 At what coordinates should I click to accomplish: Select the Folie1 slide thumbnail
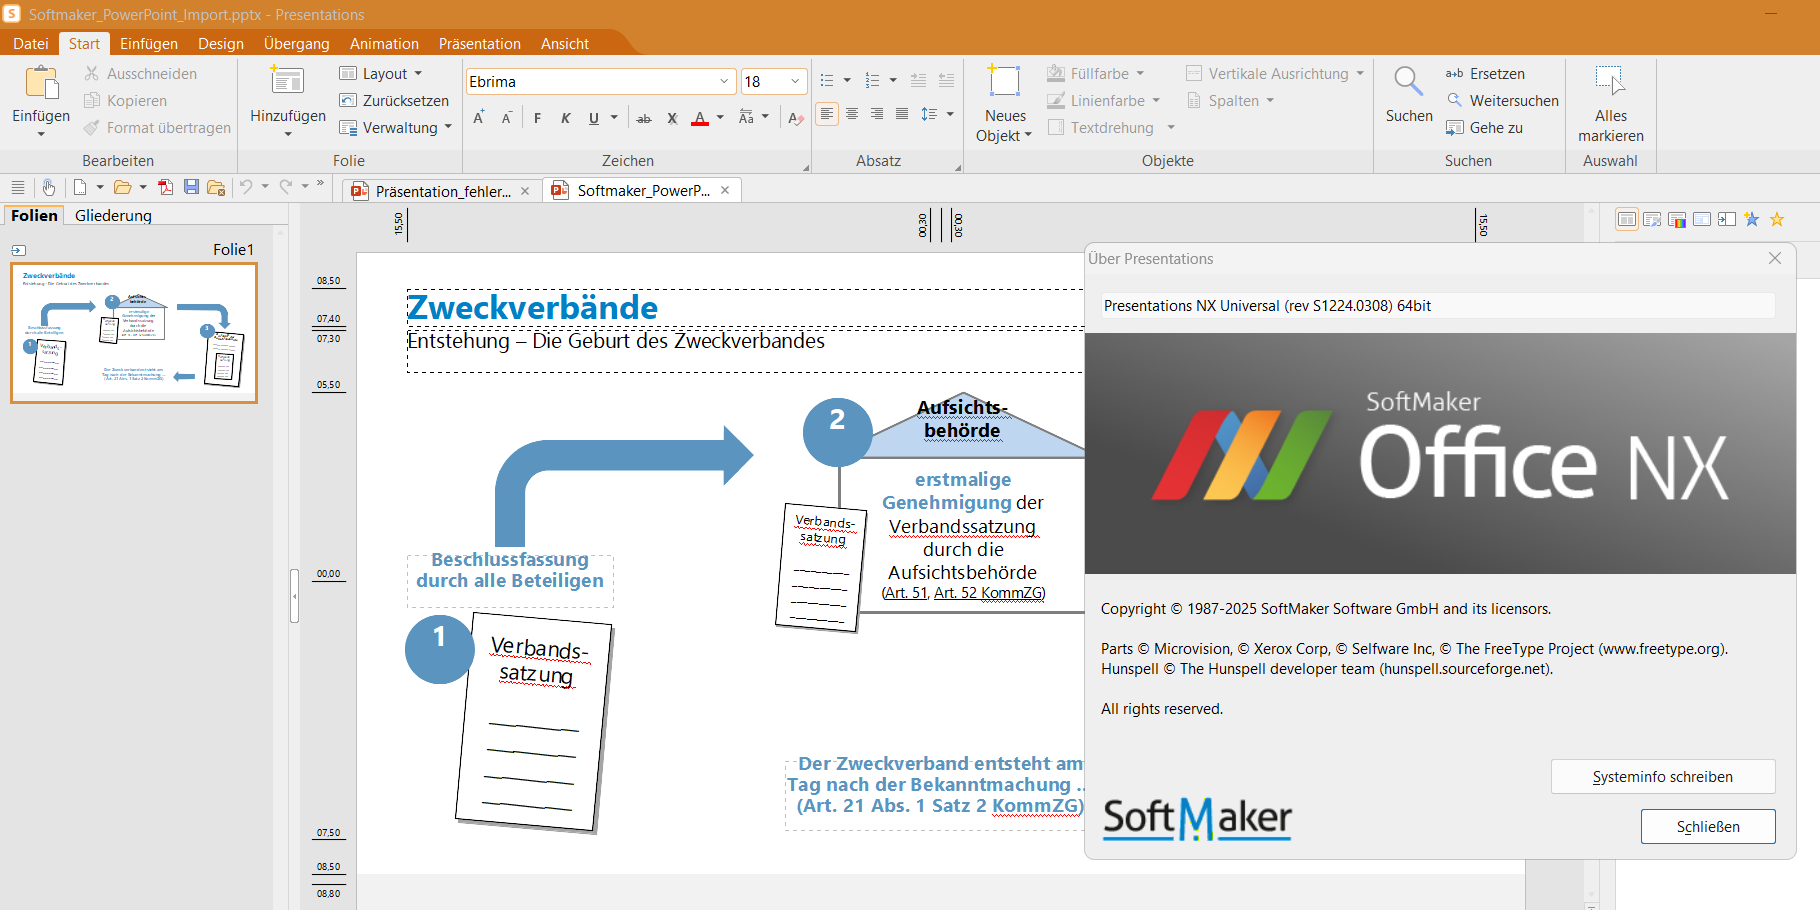(x=134, y=333)
